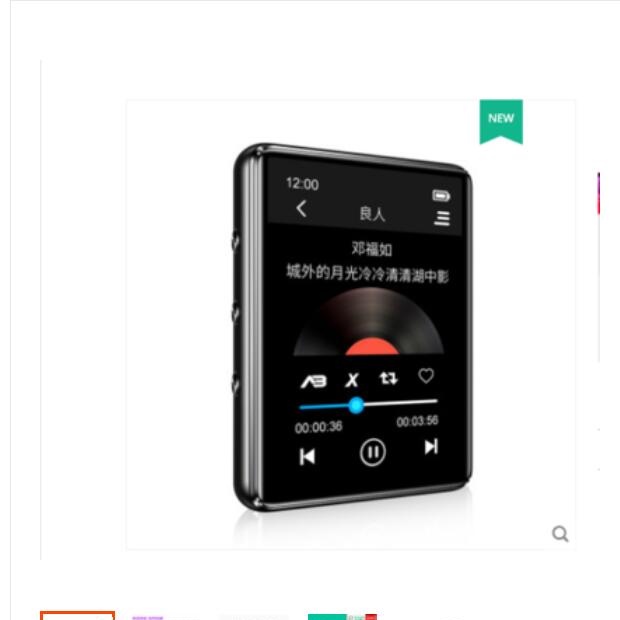Image resolution: width=620 pixels, height=620 pixels.
Task: Click the total time 00:03:56
Action: click(417, 421)
